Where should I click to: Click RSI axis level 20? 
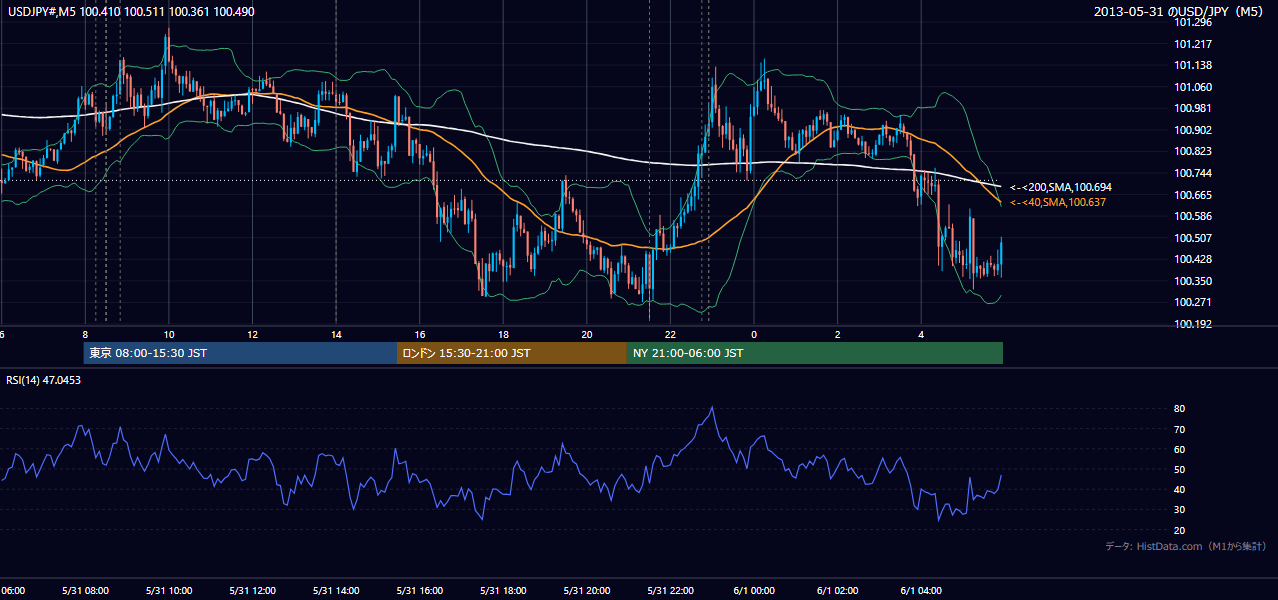point(1180,530)
